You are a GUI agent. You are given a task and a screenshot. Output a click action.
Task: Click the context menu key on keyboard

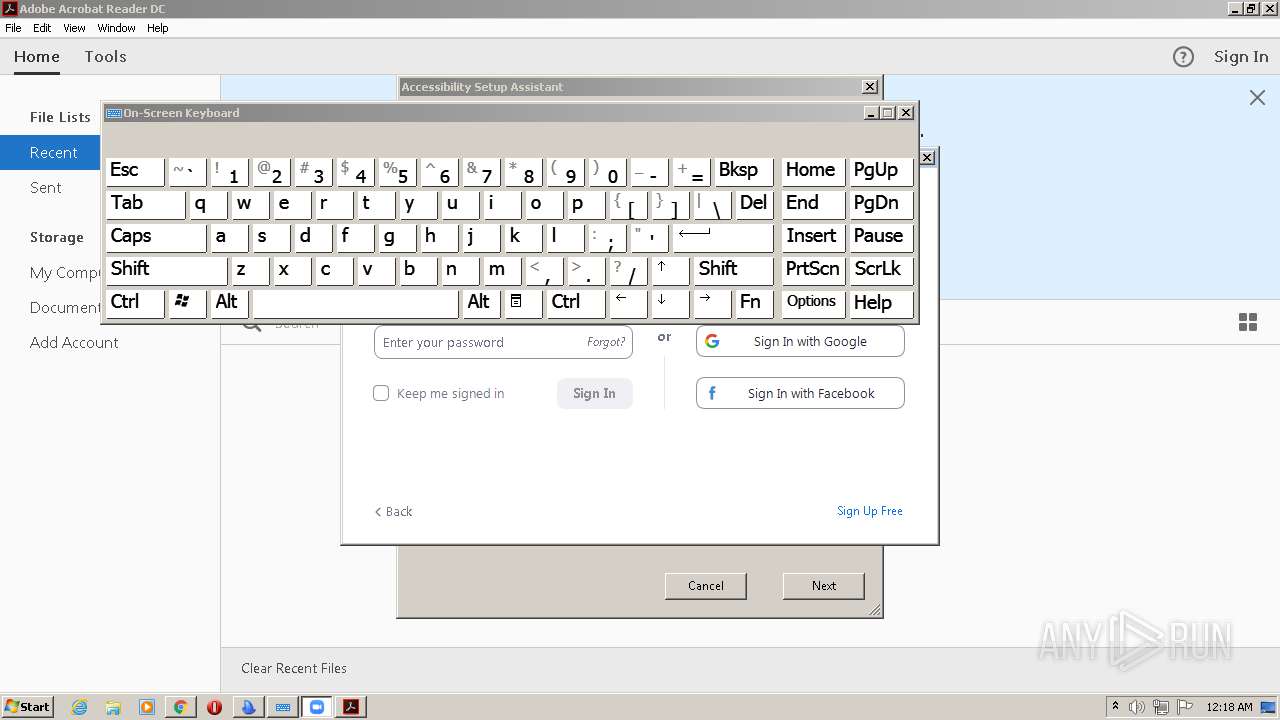click(522, 302)
